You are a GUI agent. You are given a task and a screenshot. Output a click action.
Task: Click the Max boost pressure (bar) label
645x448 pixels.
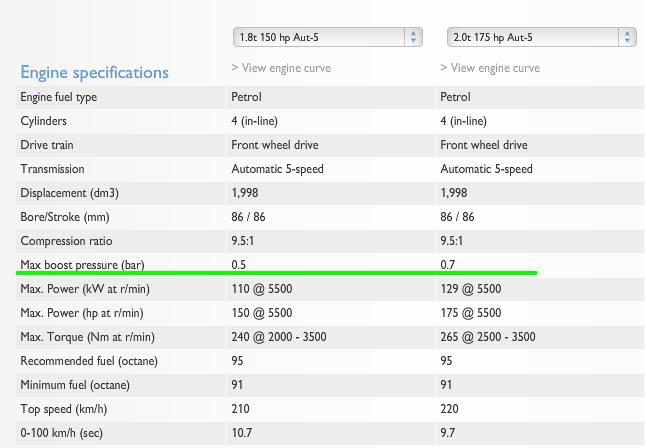click(82, 265)
